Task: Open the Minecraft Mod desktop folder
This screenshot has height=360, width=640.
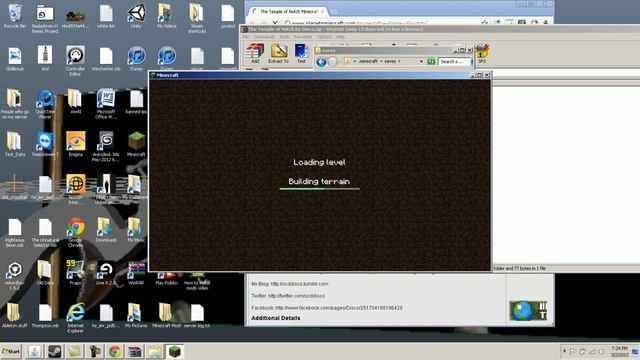Action: (167, 316)
